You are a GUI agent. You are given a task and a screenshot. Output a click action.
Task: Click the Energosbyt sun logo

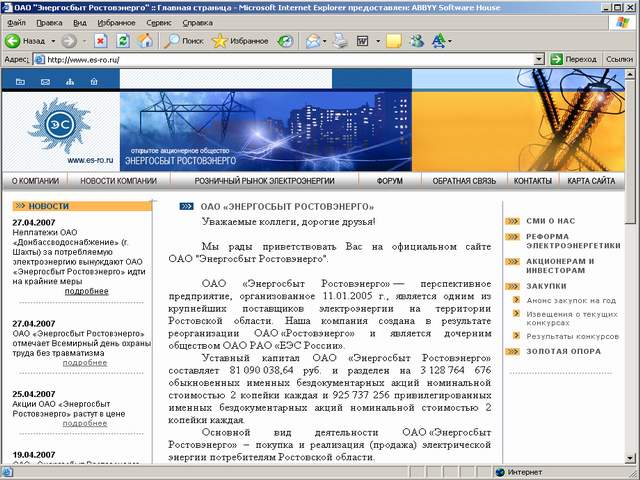click(60, 126)
